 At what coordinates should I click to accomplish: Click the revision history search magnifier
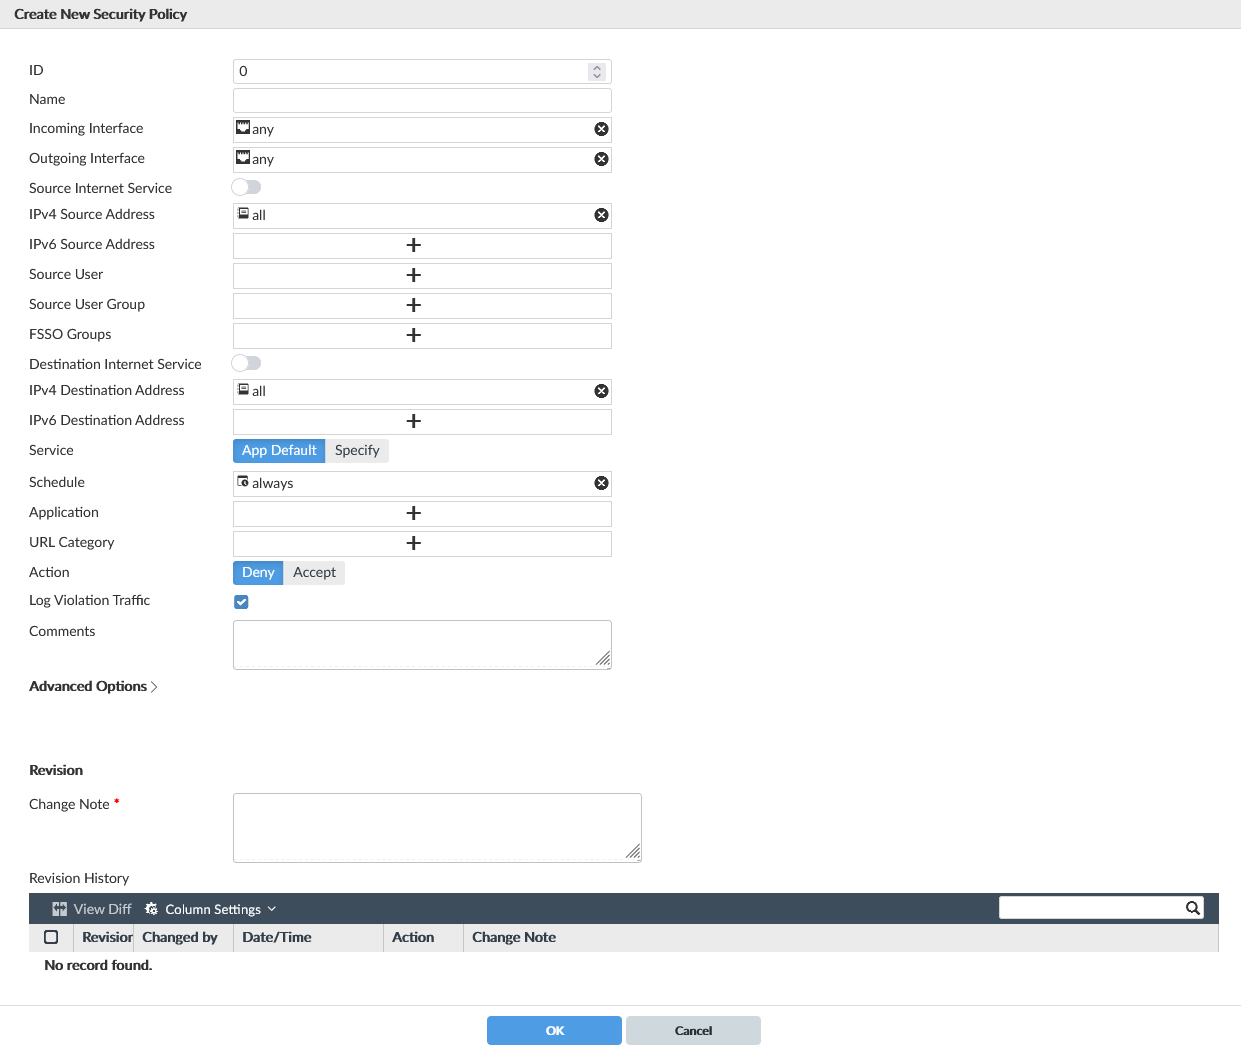(x=1192, y=908)
